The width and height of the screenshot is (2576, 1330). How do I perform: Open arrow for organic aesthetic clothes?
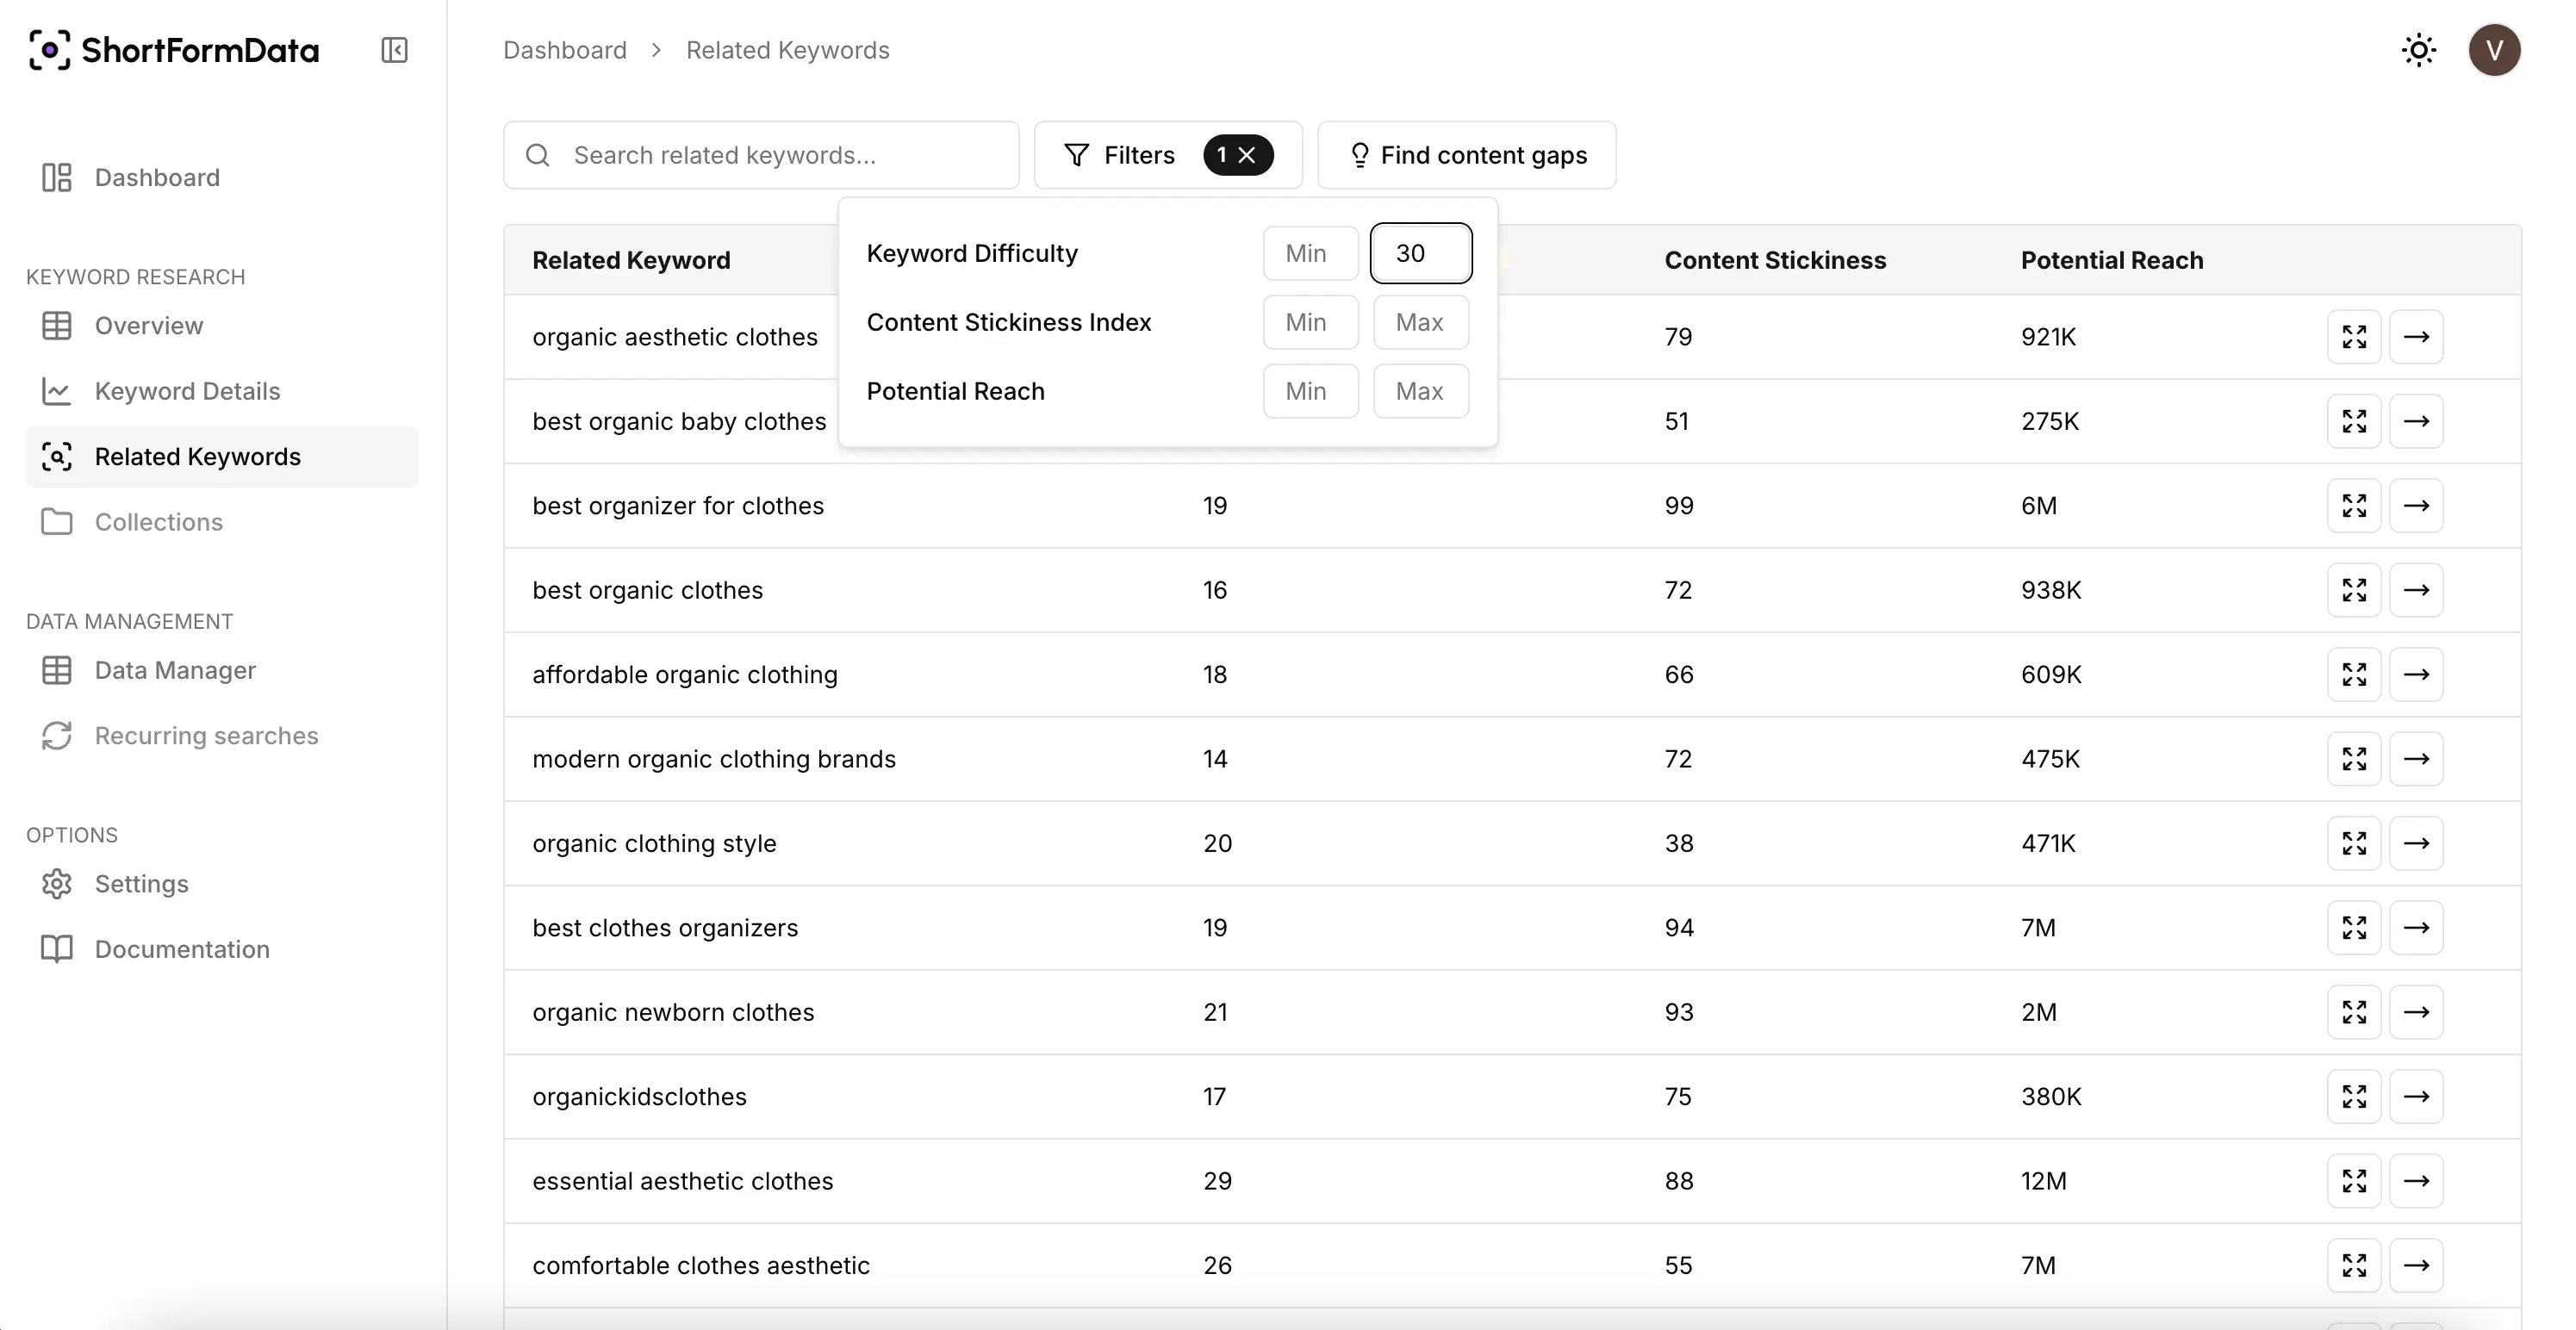coord(2416,337)
